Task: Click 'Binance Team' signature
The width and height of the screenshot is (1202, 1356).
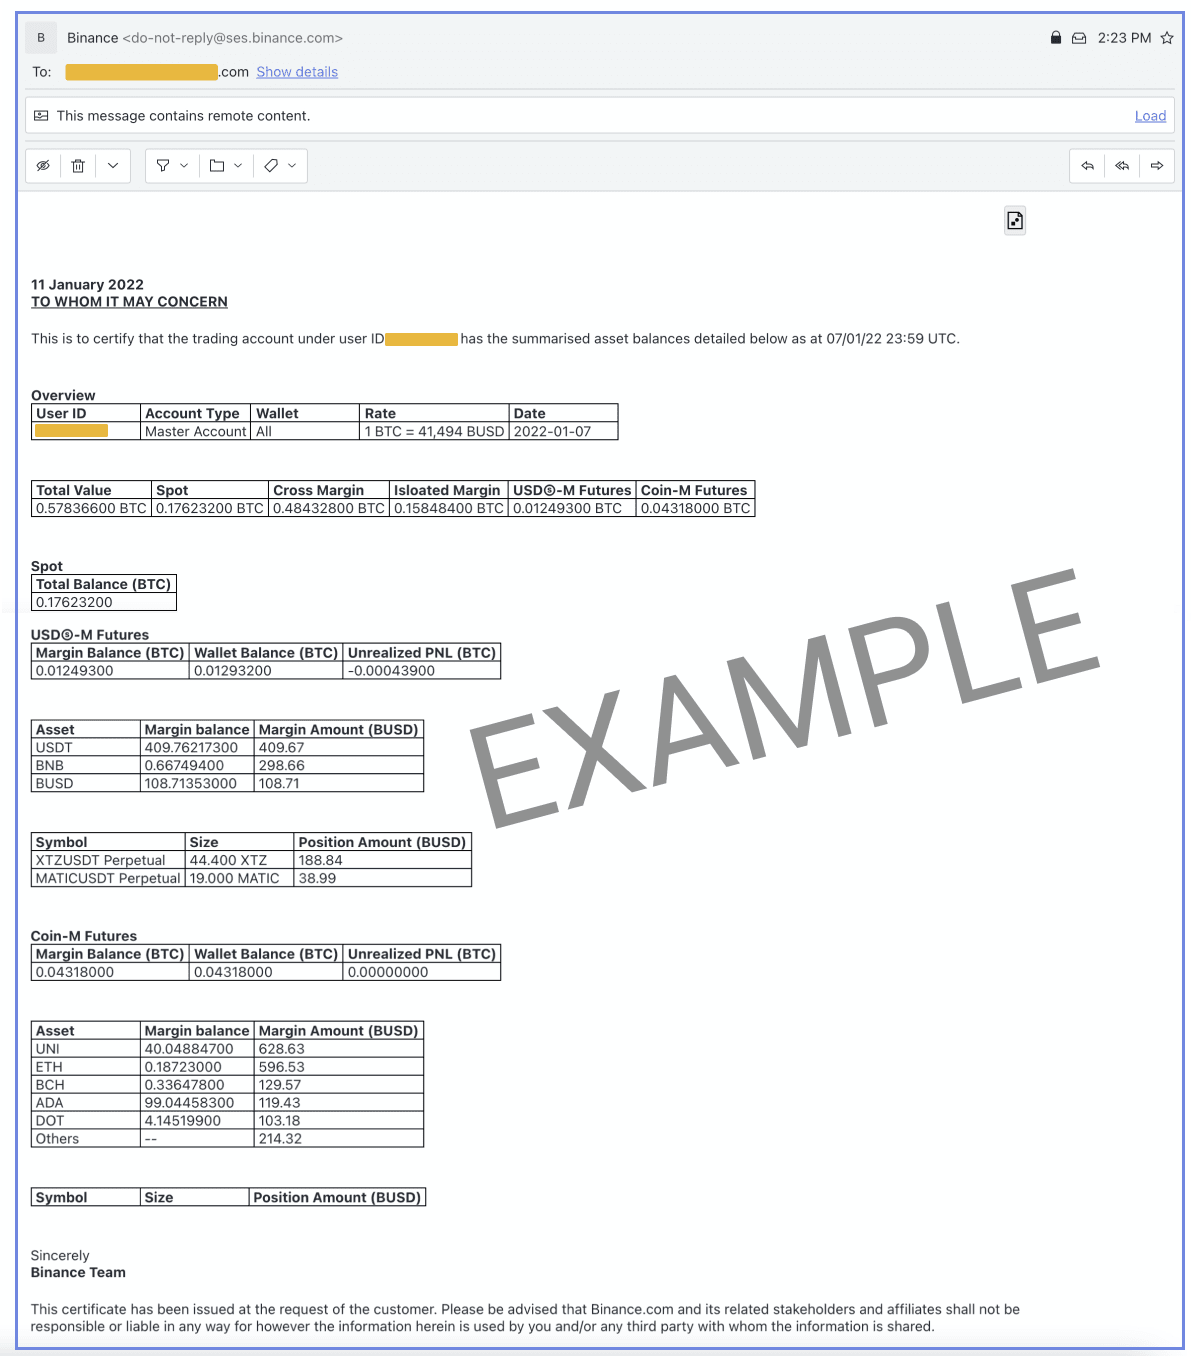Action: pyautogui.click(x=78, y=1273)
